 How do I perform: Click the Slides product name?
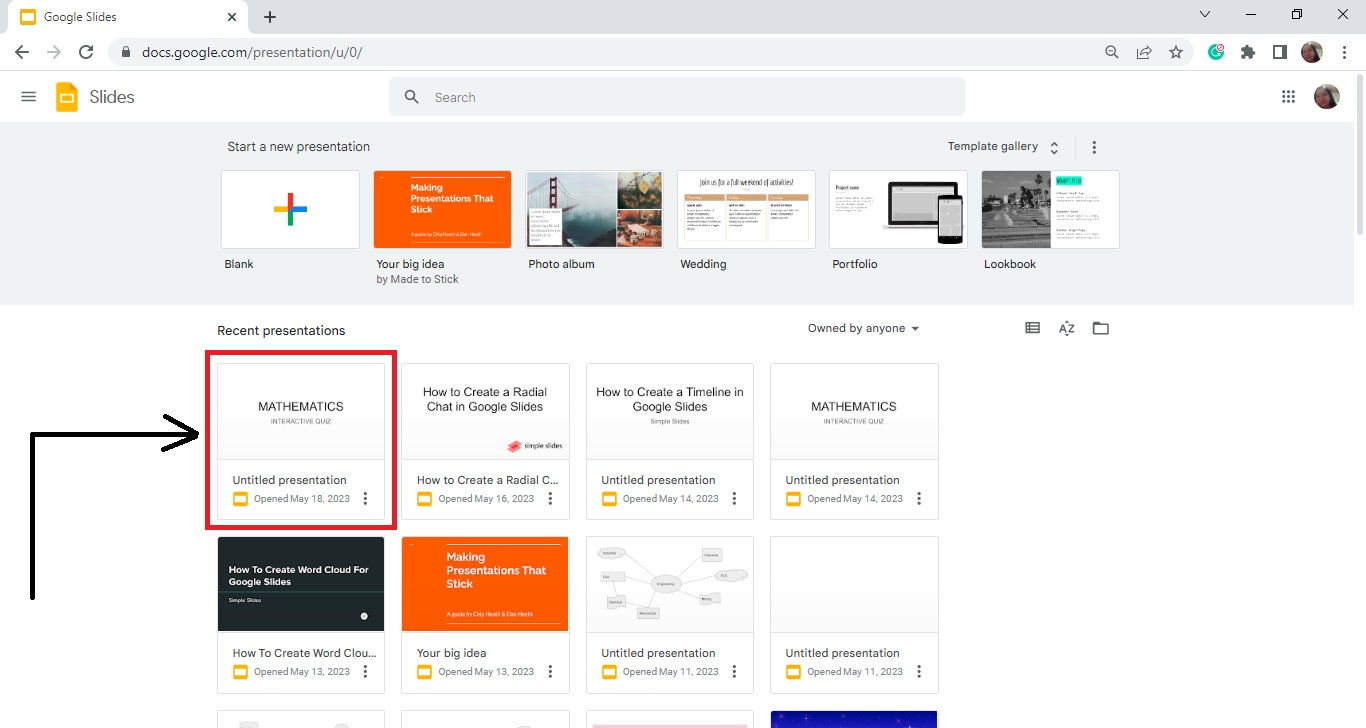[x=112, y=97]
